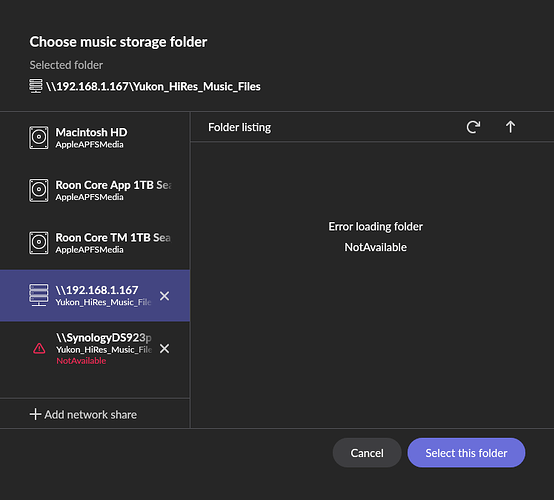Click the plus icon for adding network share

(x=35, y=414)
